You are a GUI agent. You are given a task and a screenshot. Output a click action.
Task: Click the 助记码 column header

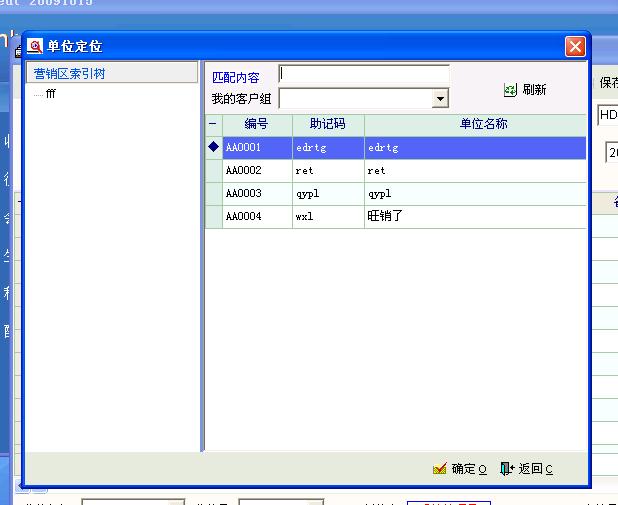pyautogui.click(x=328, y=124)
